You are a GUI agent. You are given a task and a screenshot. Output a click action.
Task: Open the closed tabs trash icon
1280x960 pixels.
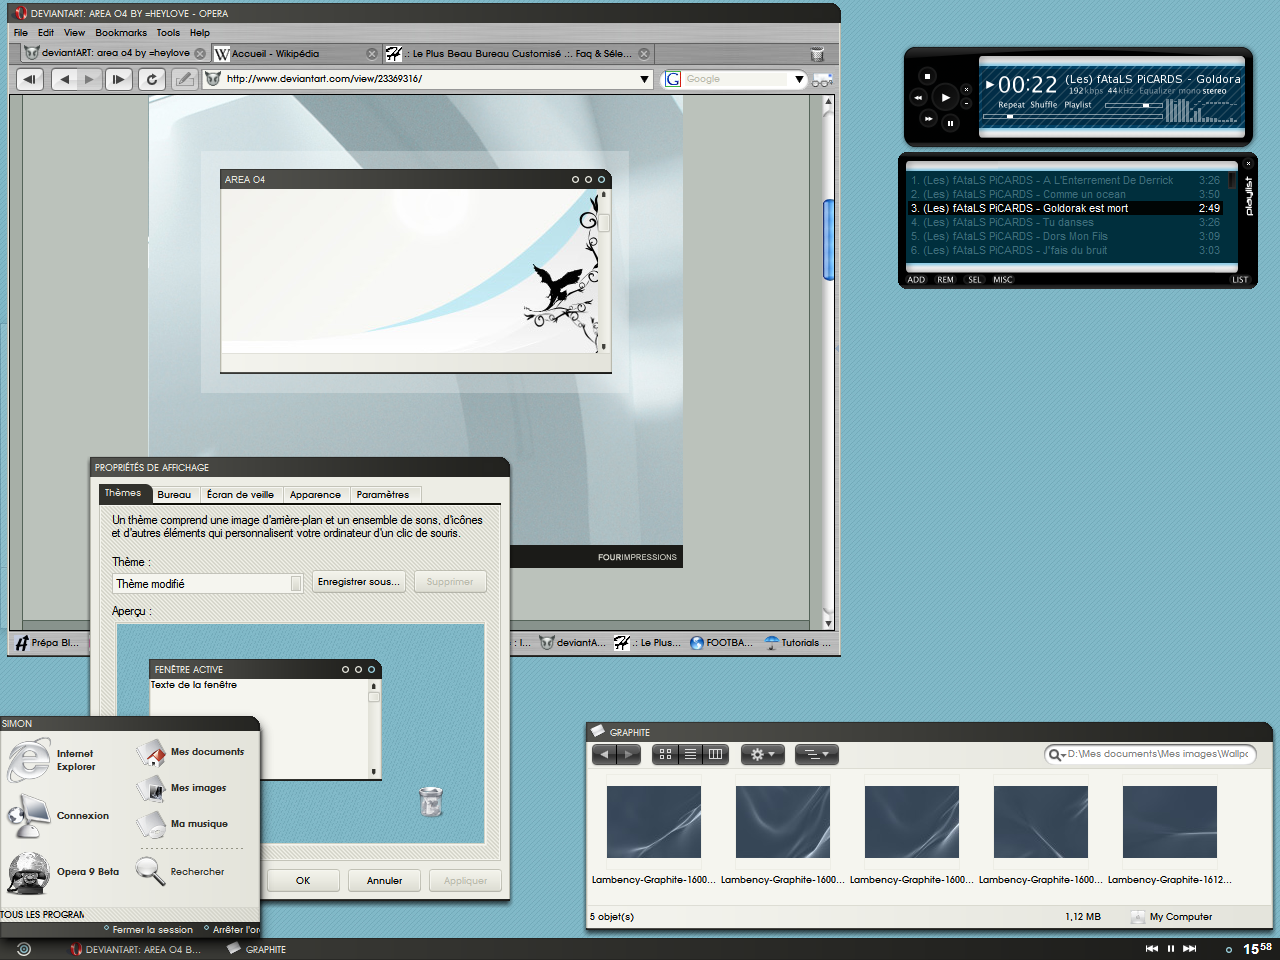[x=816, y=54]
